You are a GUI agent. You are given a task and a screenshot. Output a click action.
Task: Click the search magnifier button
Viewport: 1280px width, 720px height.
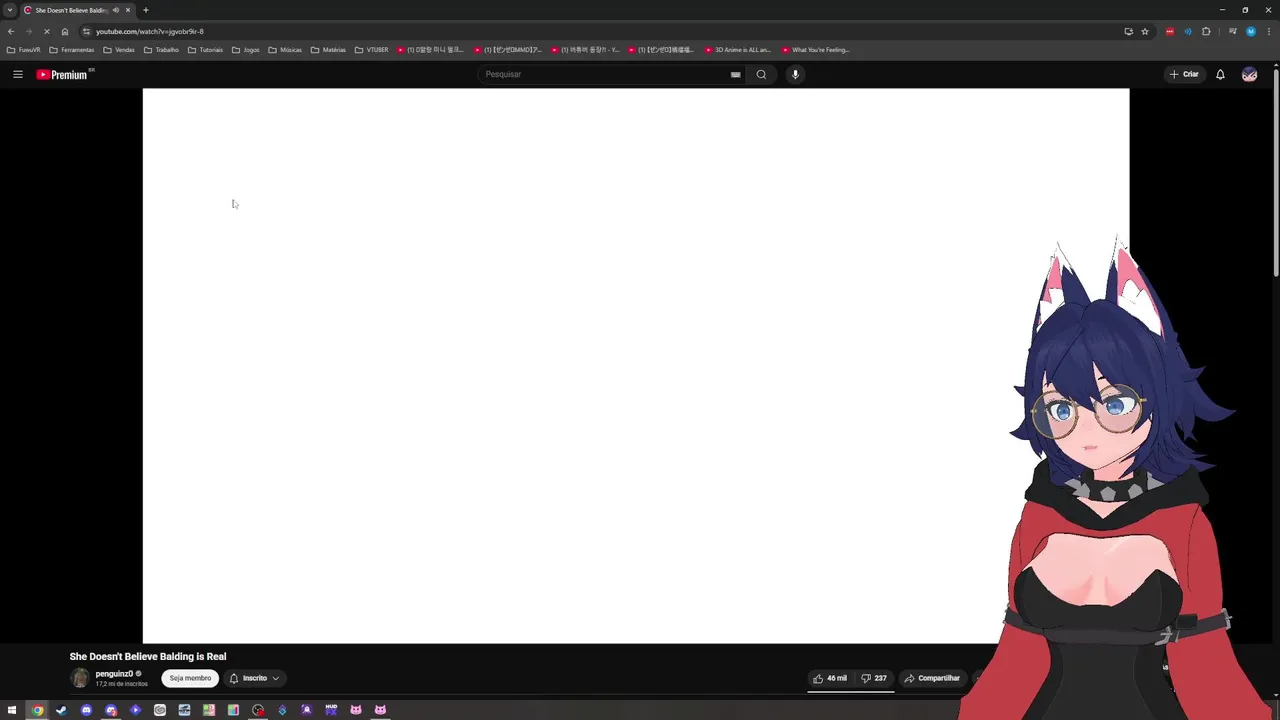pyautogui.click(x=761, y=74)
